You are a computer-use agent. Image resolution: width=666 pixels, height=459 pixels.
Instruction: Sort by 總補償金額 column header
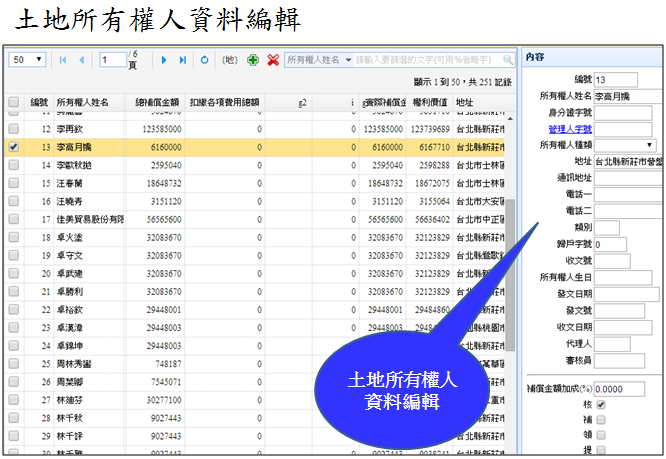pyautogui.click(x=155, y=102)
